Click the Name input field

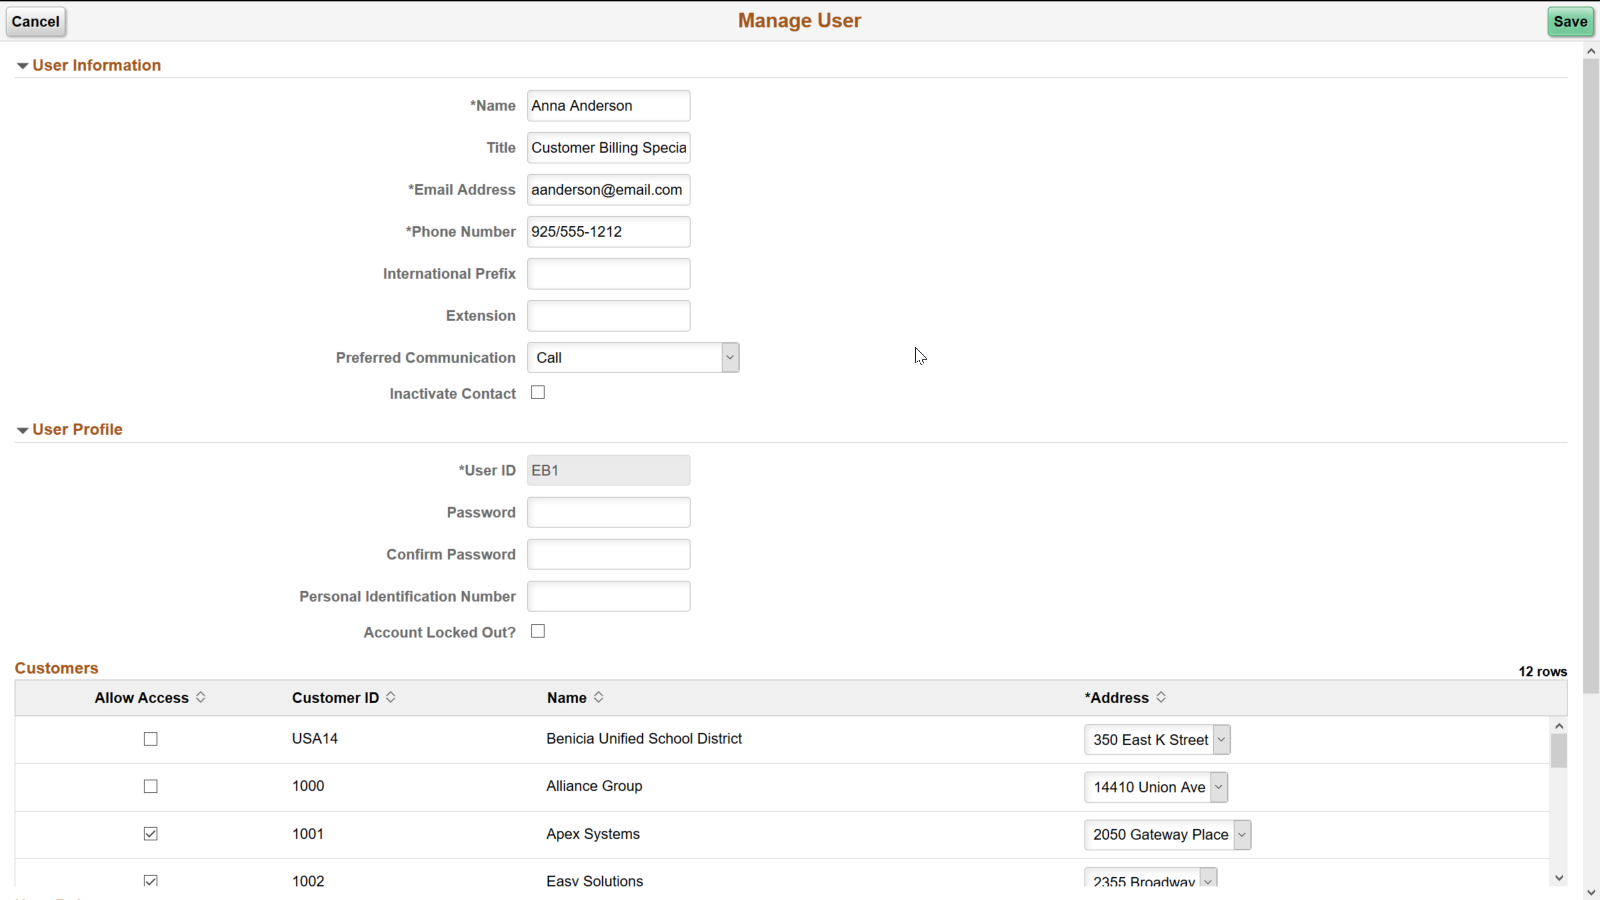tap(608, 105)
